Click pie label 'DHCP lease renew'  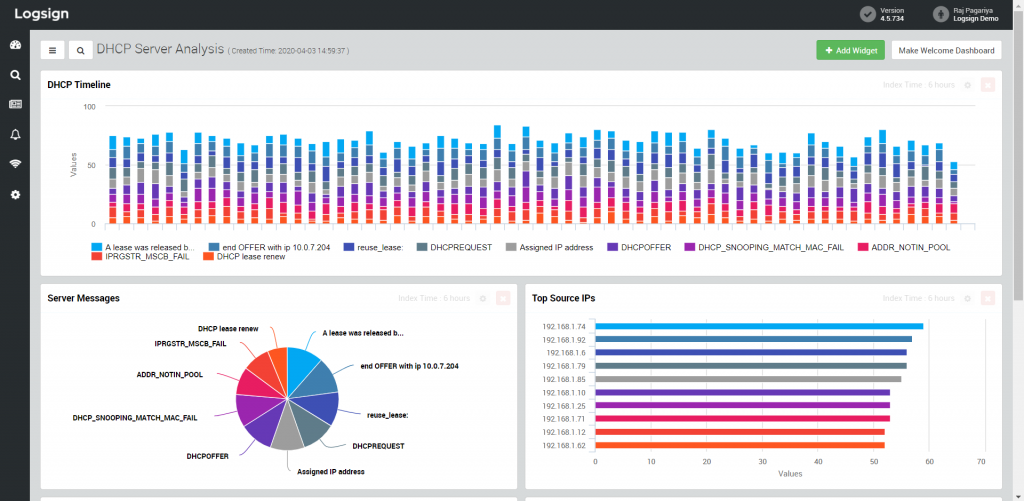tap(228, 329)
